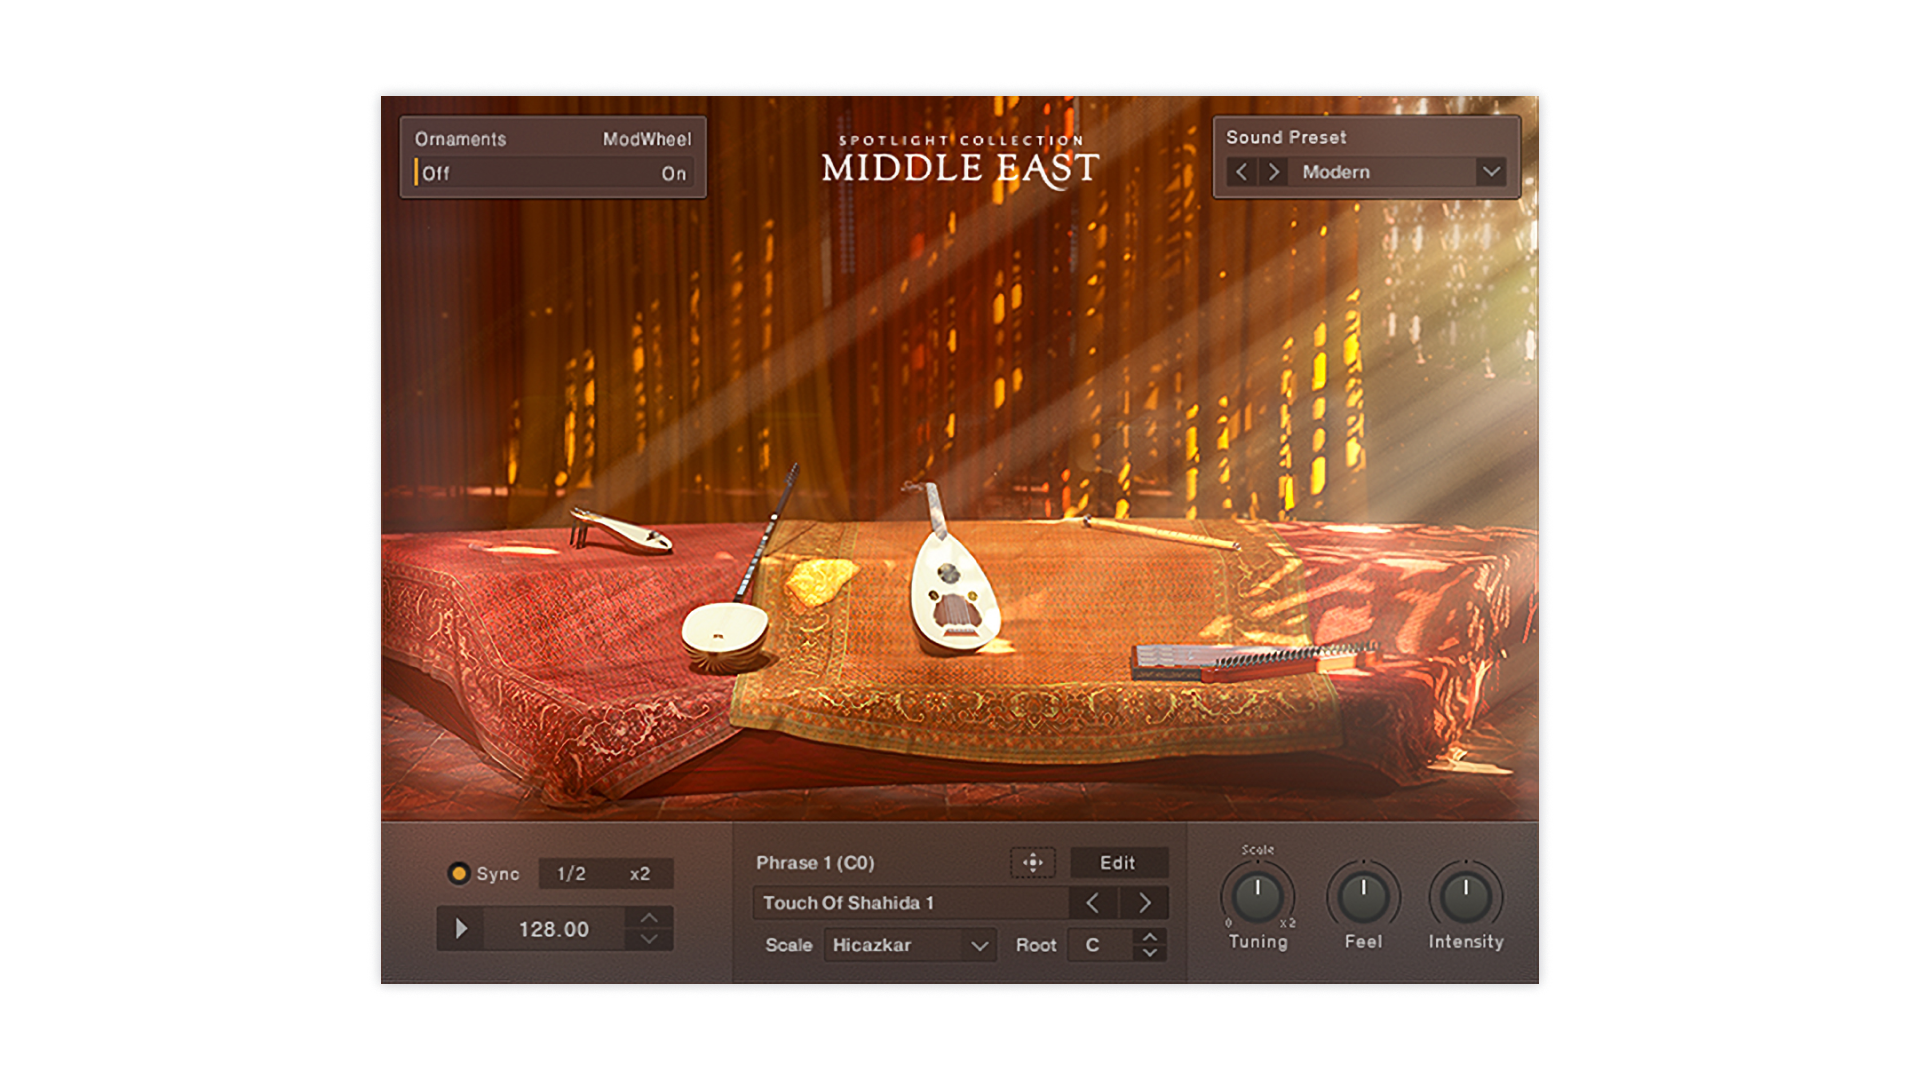Select the 1/2 speed option
Image resolution: width=1920 pixels, height=1080 pixels.
571,873
